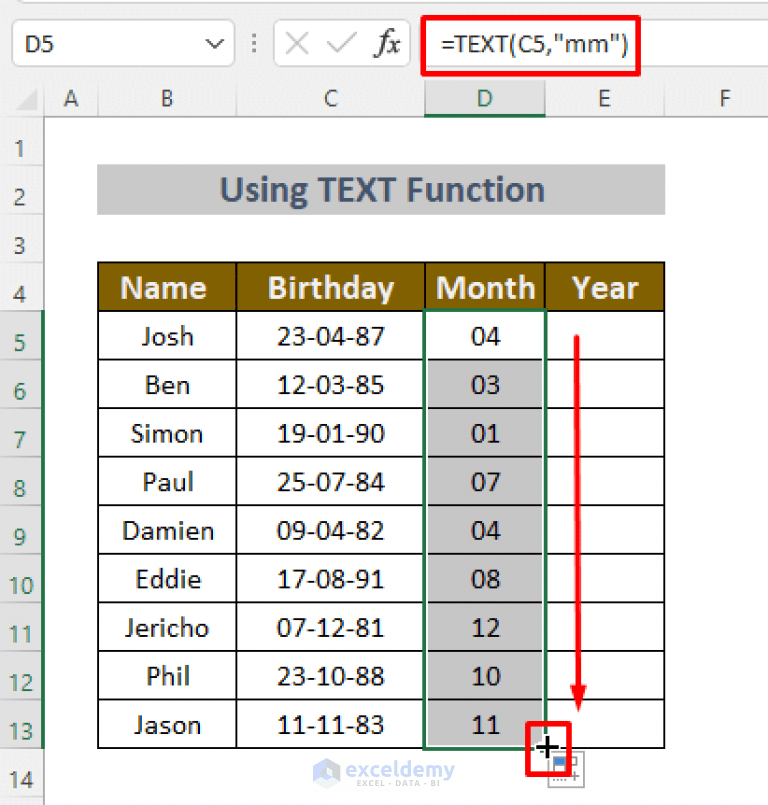Select month cell '01' for Simon
The height and width of the screenshot is (805, 768).
(x=485, y=433)
